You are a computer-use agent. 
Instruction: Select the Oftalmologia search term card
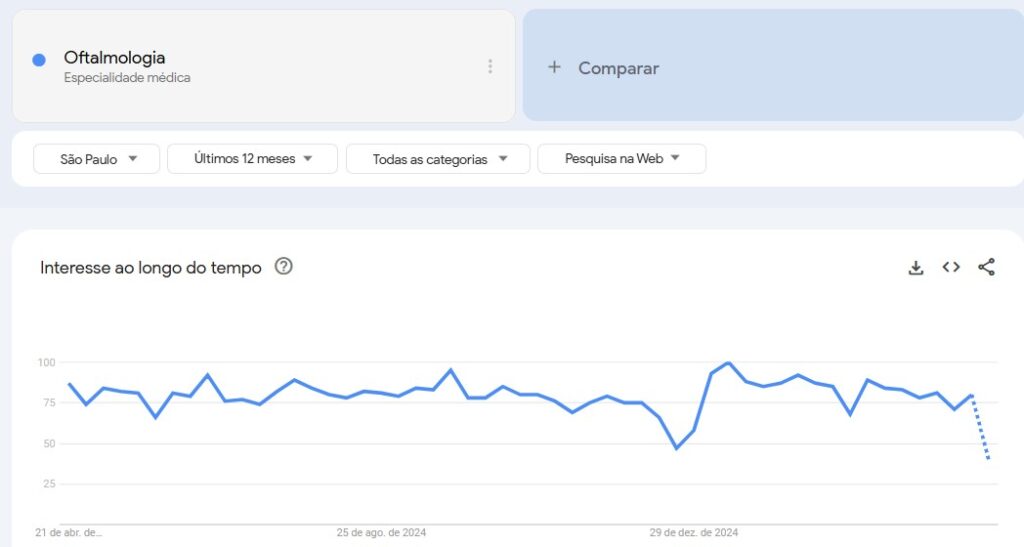264,66
